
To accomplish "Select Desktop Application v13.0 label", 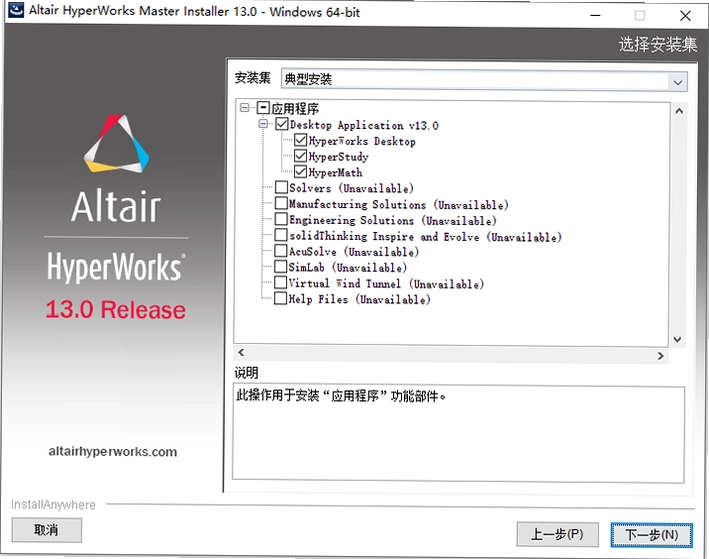I will tap(364, 125).
